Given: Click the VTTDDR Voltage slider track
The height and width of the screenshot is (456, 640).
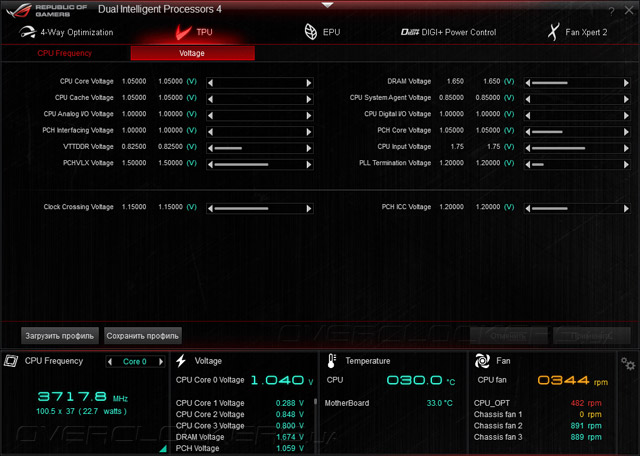Looking at the screenshot, I should click(x=260, y=148).
